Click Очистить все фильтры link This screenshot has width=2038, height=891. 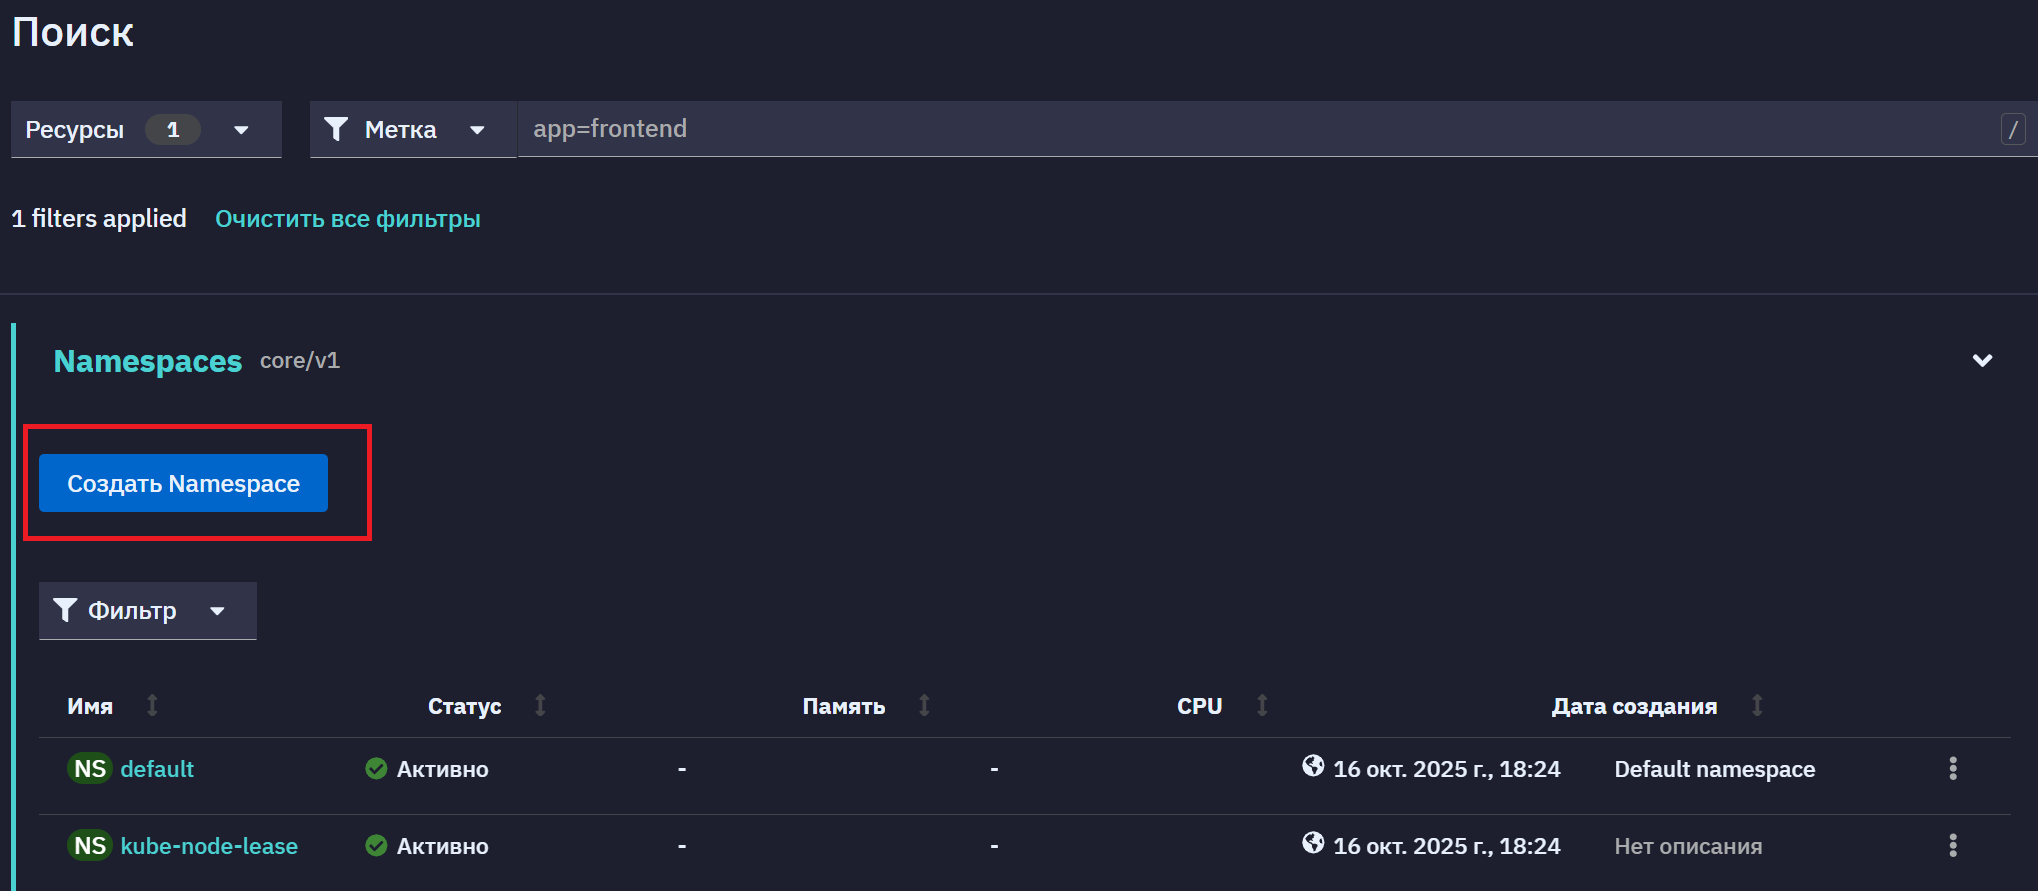[348, 219]
